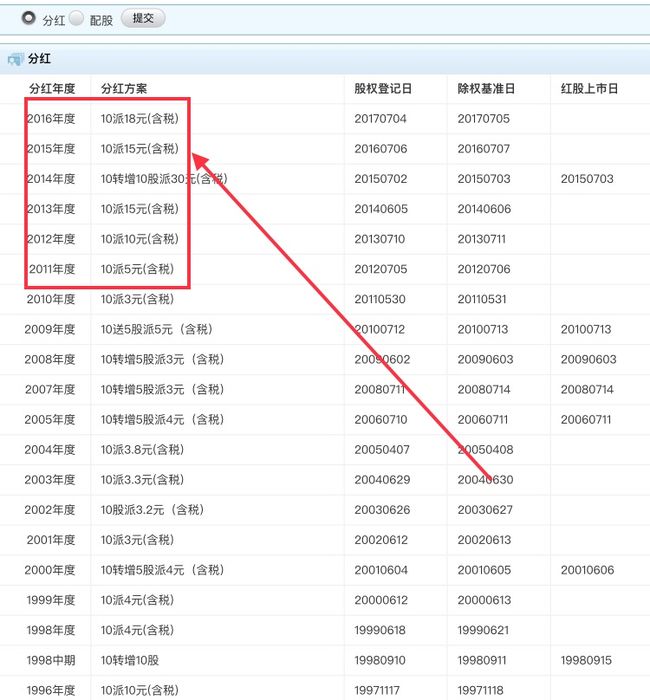
Task: Click the 2012年度 row label
Action: (x=51, y=239)
